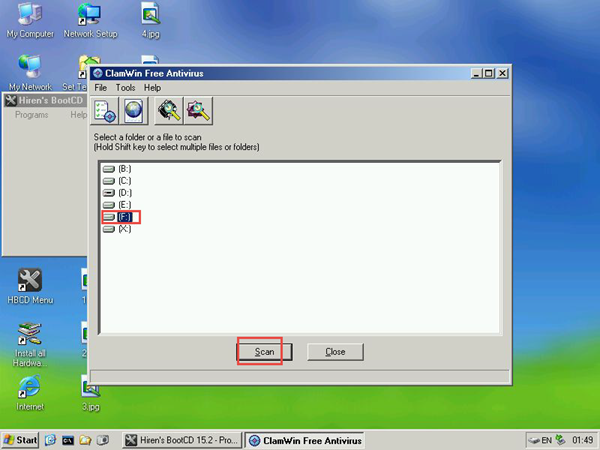Open ClamWin Preferences toolbar icon

(x=105, y=111)
